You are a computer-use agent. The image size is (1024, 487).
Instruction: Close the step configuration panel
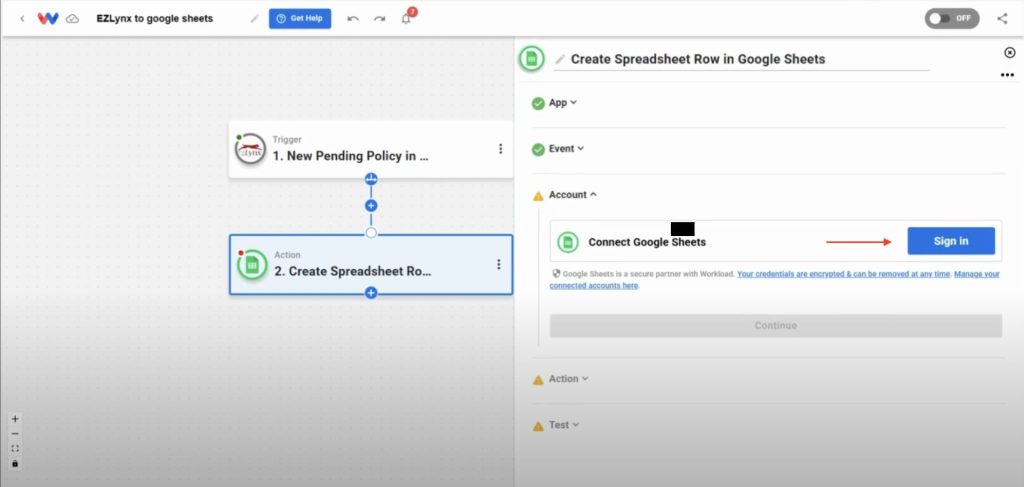1010,52
